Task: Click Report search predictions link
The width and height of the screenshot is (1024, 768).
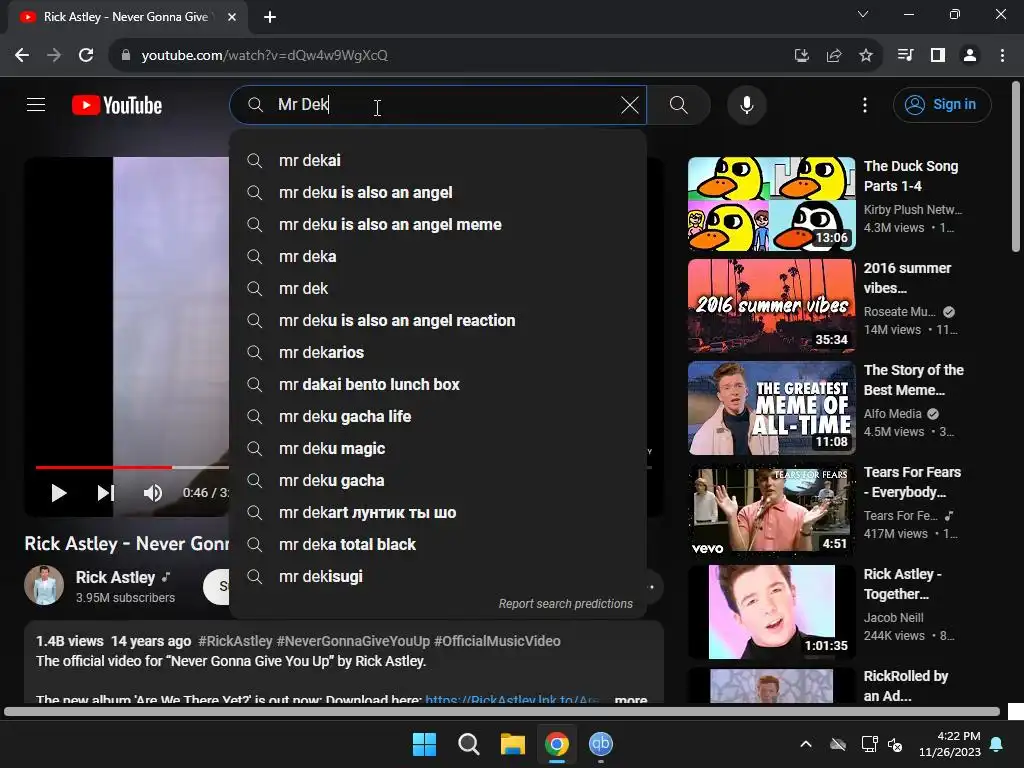Action: (x=566, y=603)
